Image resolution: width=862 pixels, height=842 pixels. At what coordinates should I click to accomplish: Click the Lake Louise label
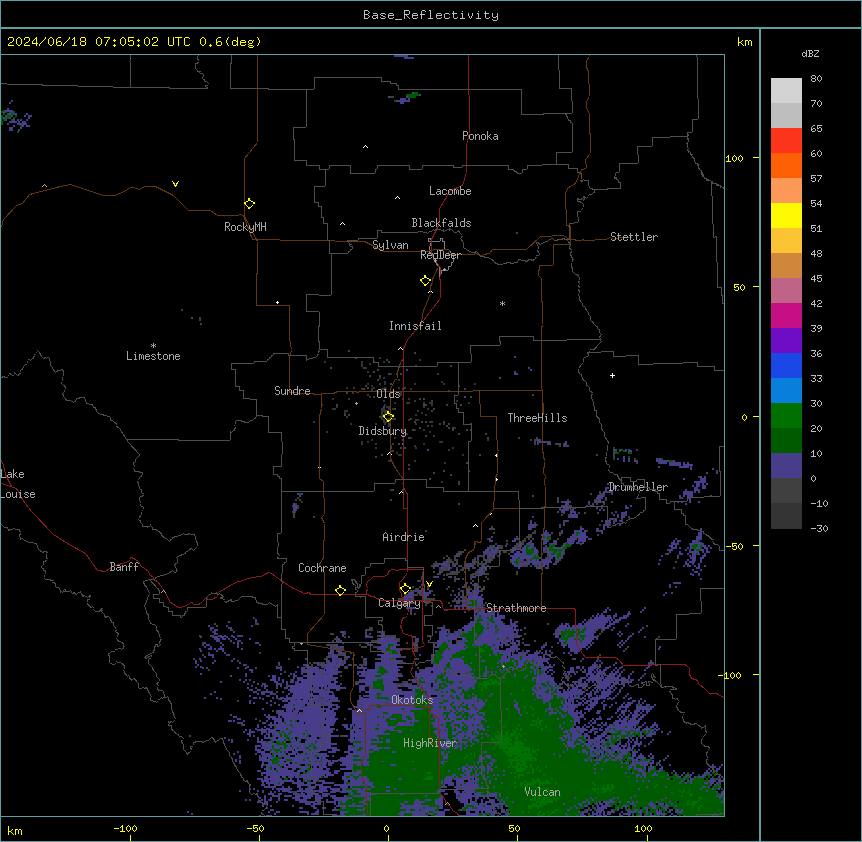point(18,484)
